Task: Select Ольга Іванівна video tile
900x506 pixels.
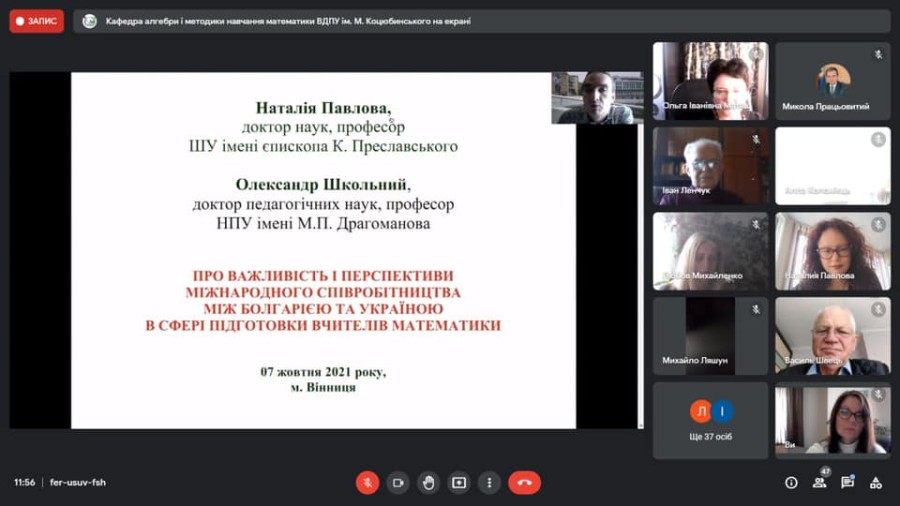Action: pos(711,81)
